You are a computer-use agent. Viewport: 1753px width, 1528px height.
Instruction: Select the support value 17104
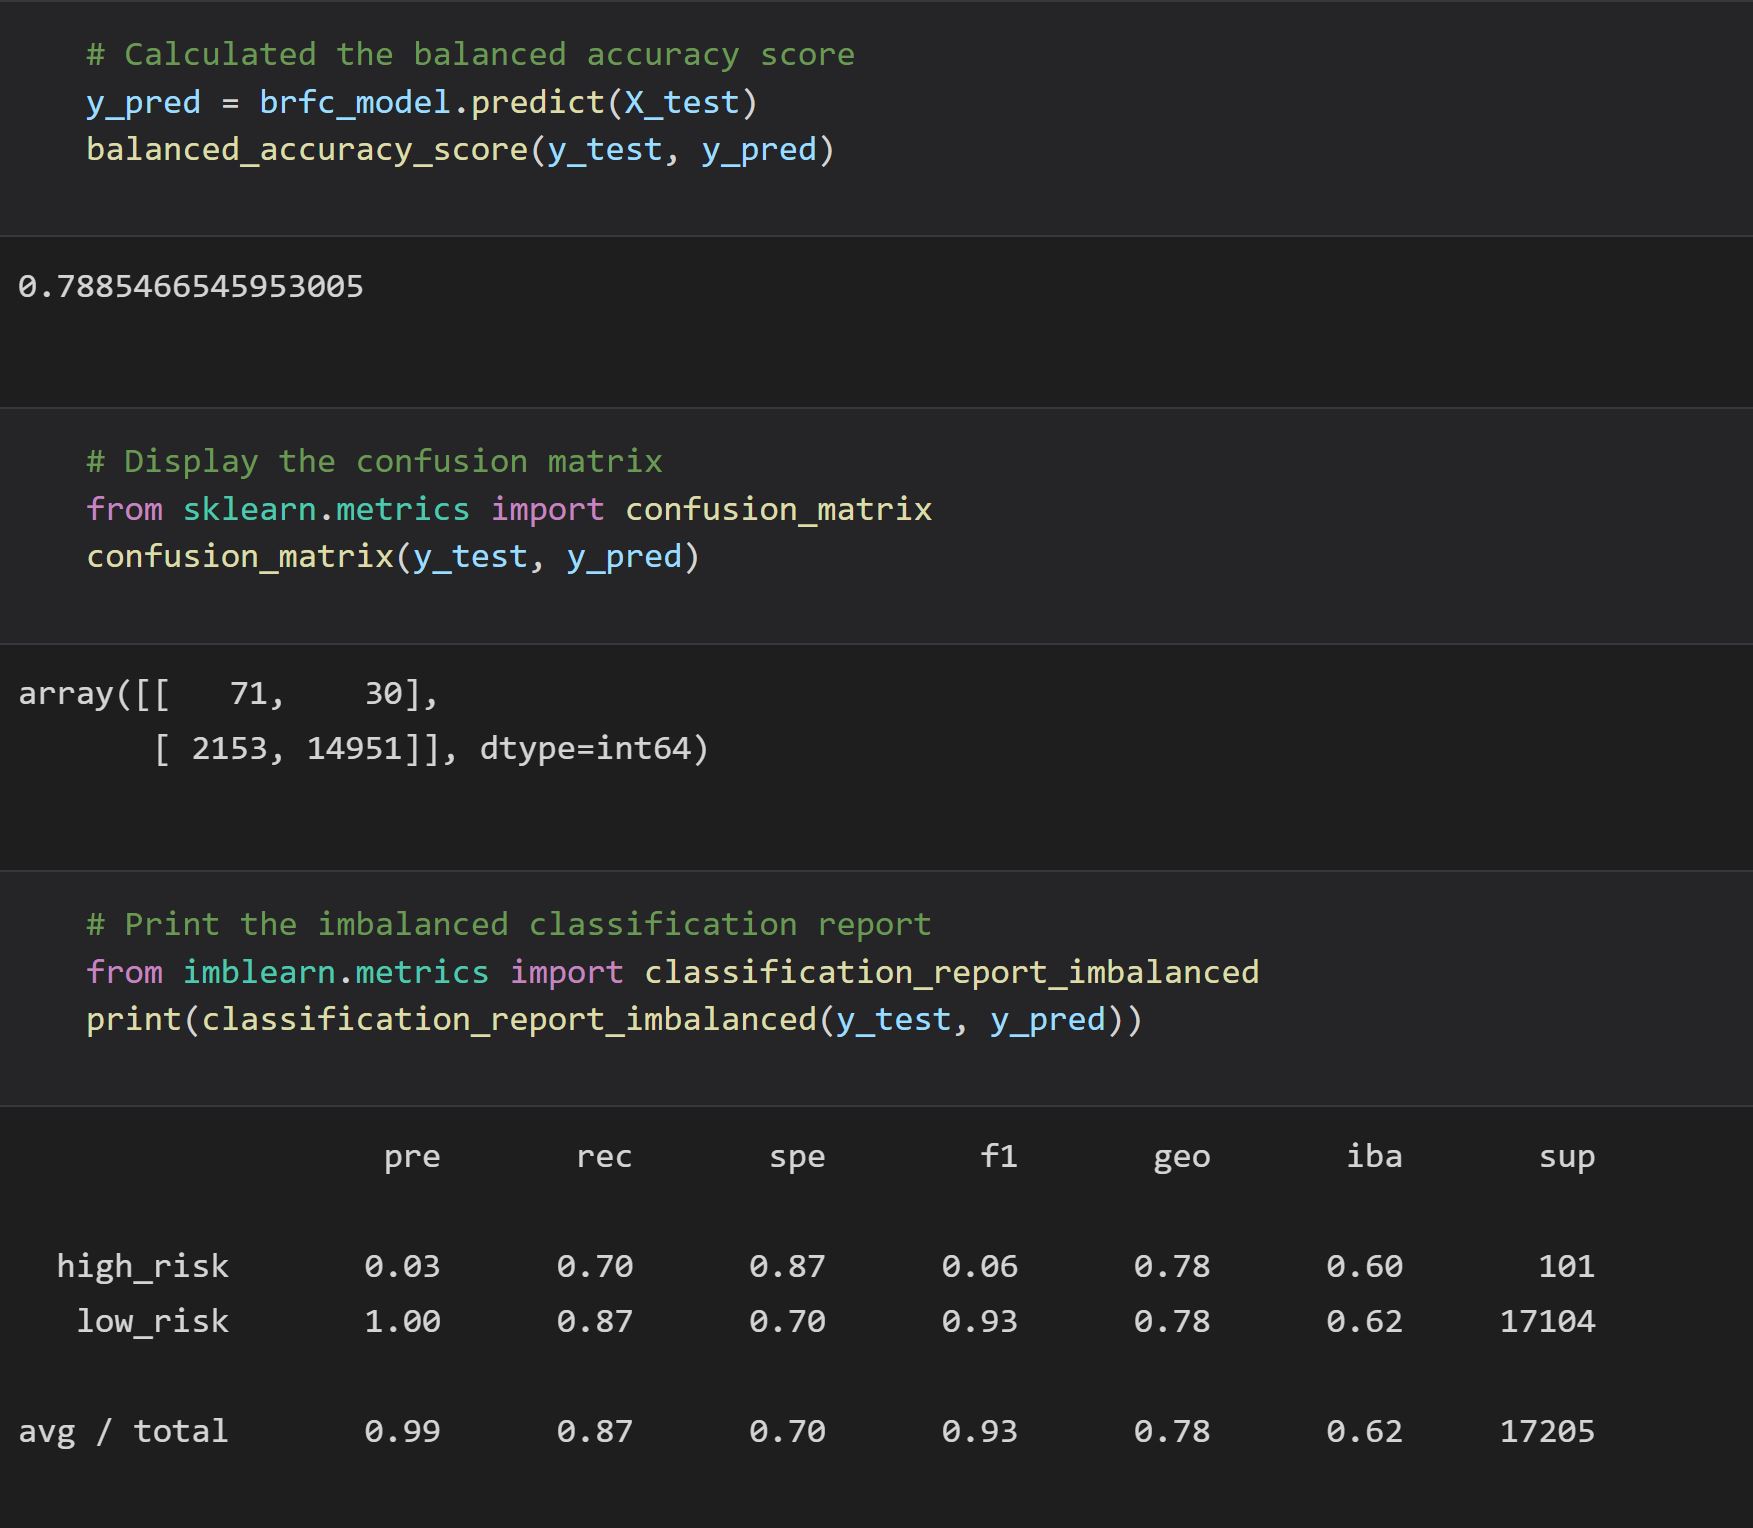[x=1547, y=1320]
